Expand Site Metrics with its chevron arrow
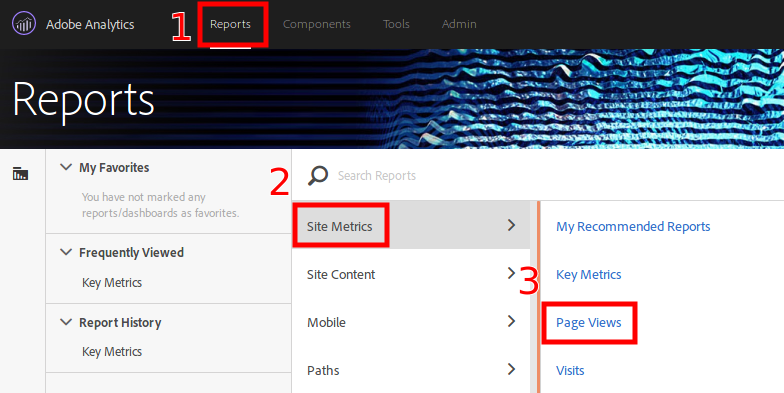 (x=511, y=226)
